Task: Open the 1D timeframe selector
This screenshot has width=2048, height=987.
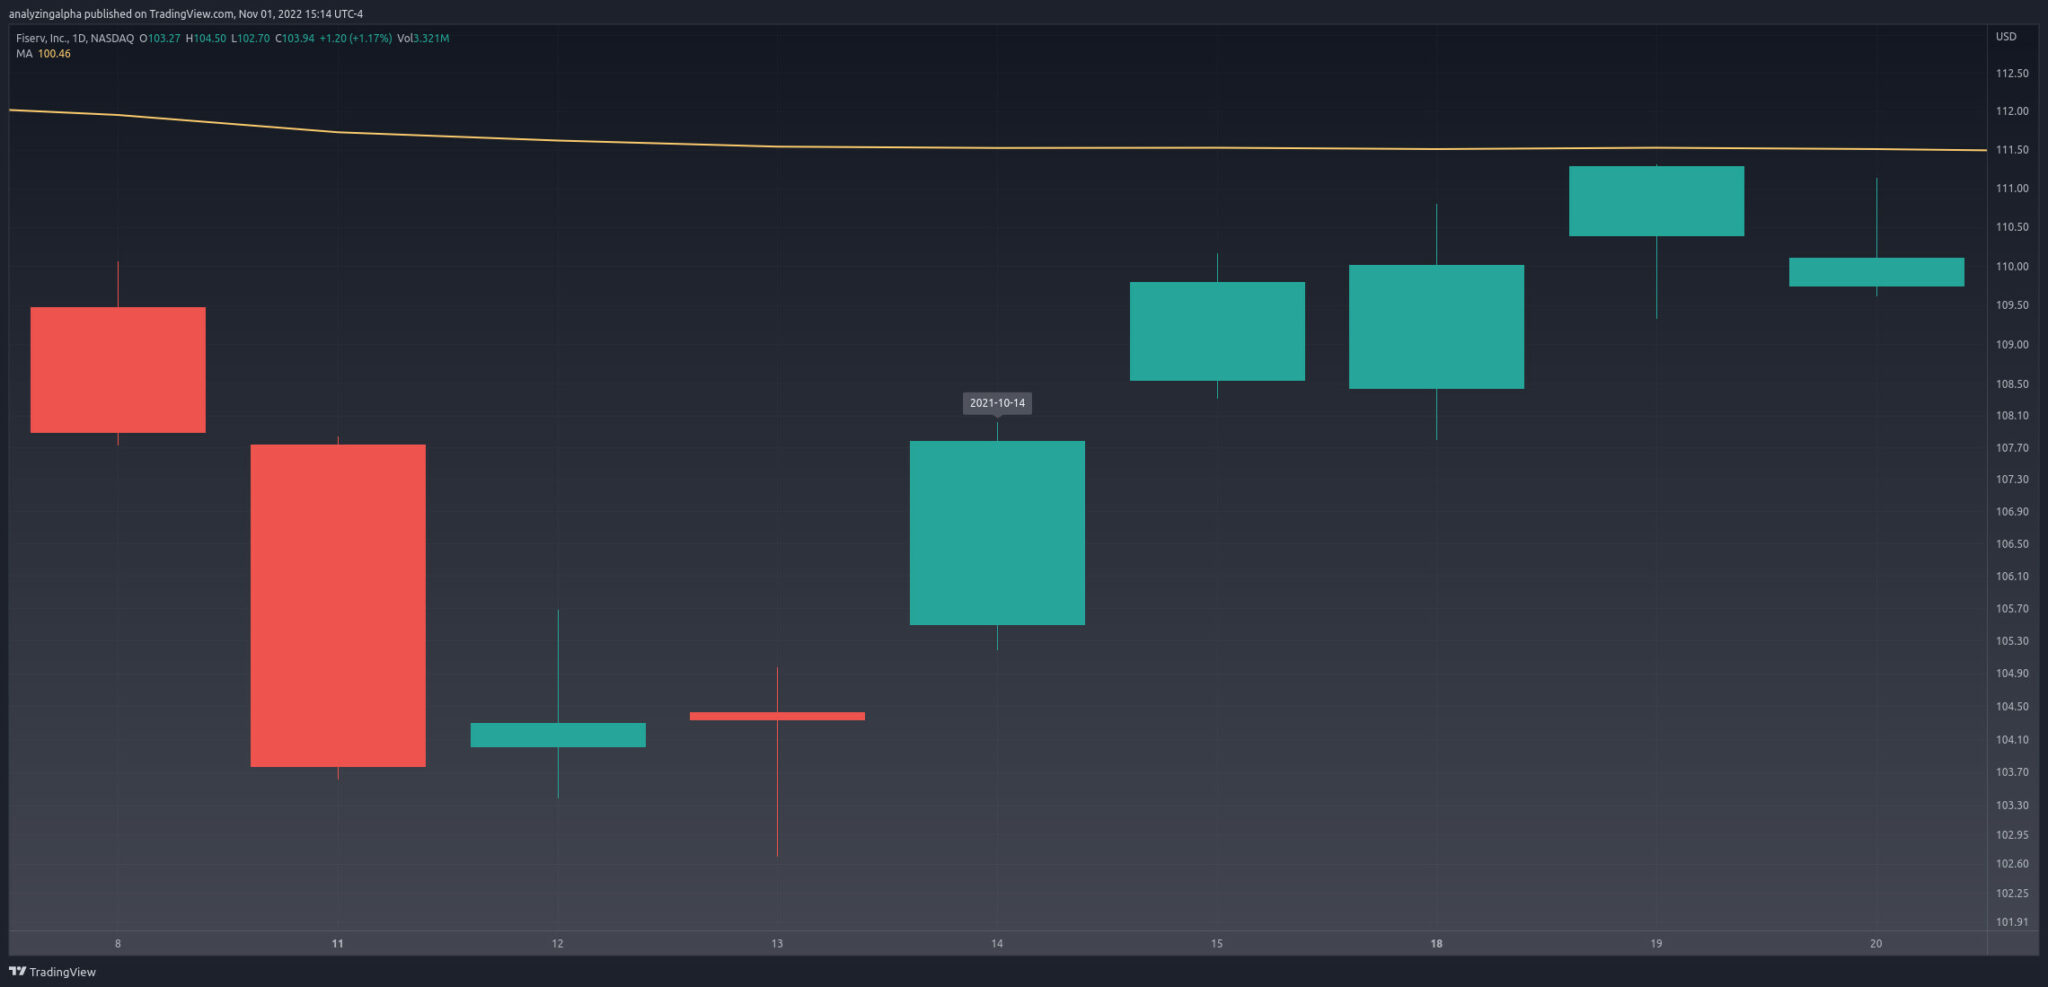Action: [80, 37]
